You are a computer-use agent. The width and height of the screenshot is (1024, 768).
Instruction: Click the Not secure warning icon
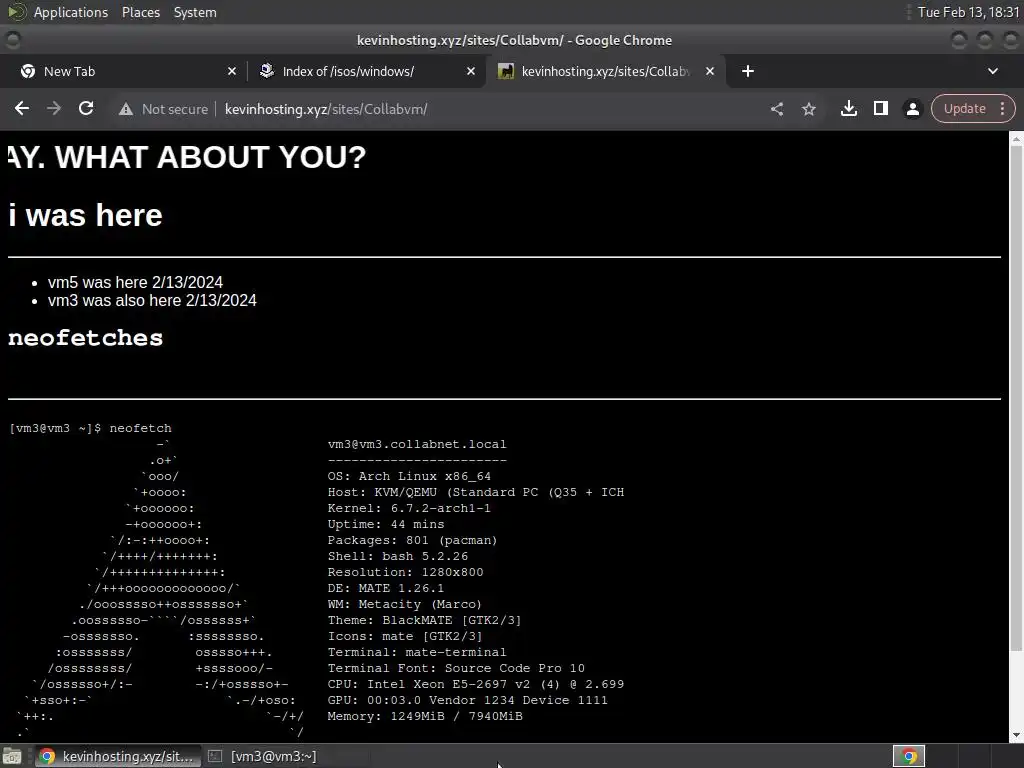tap(126, 109)
